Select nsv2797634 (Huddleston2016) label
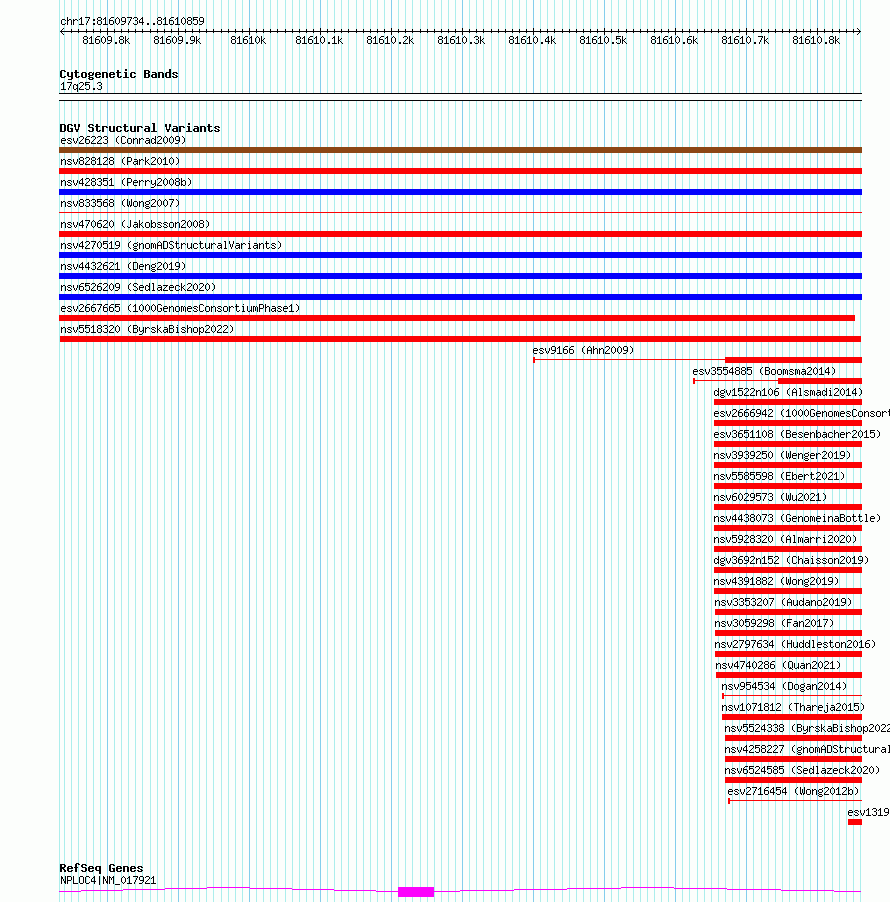The width and height of the screenshot is (890, 902). tap(795, 644)
